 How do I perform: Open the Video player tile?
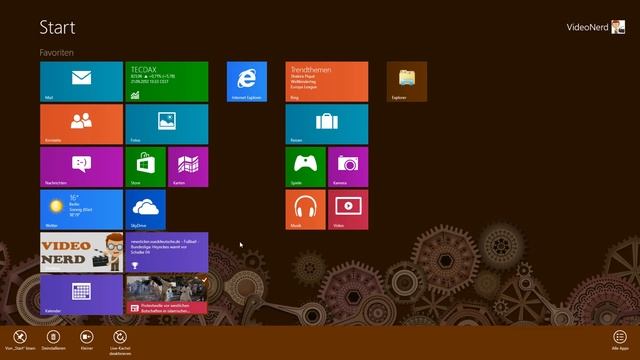point(348,209)
